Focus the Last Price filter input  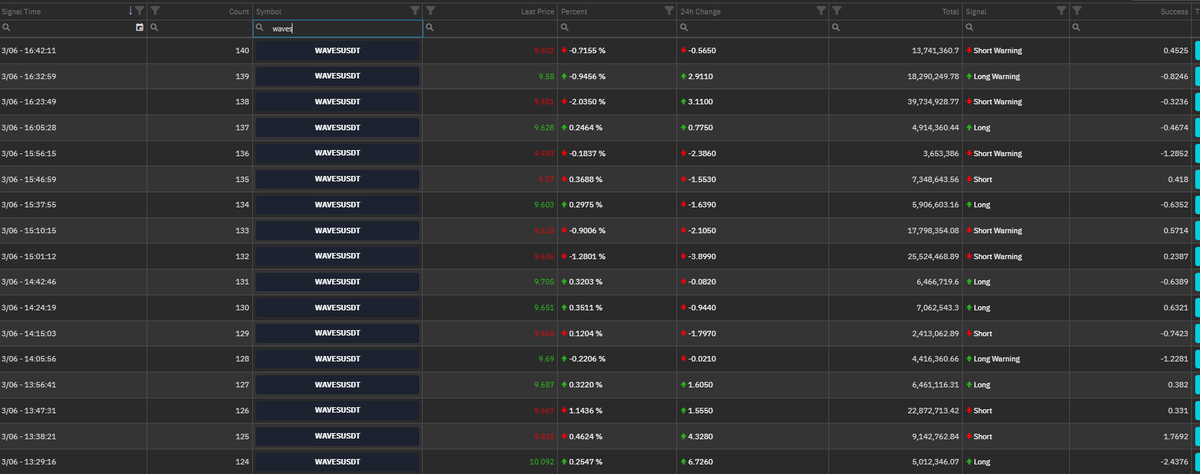point(490,28)
